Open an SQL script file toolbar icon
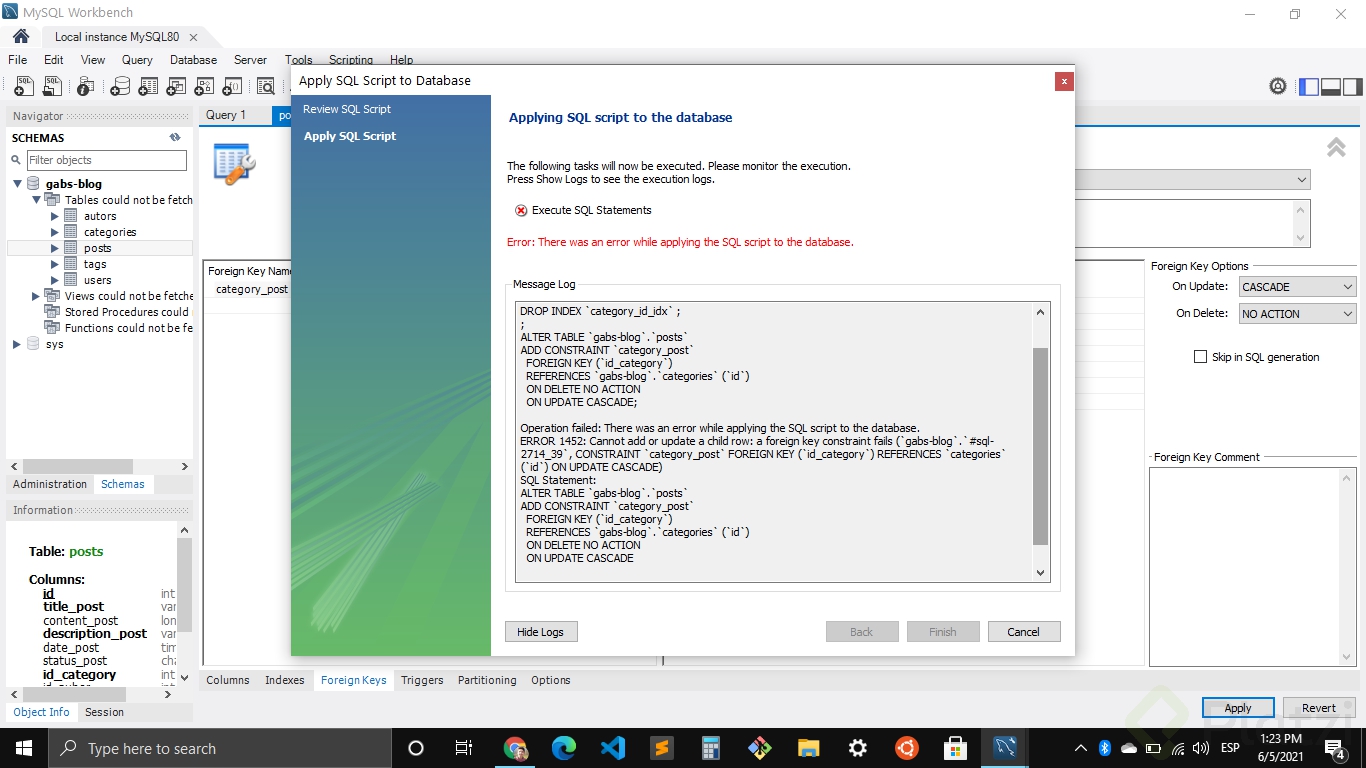 coord(52,87)
